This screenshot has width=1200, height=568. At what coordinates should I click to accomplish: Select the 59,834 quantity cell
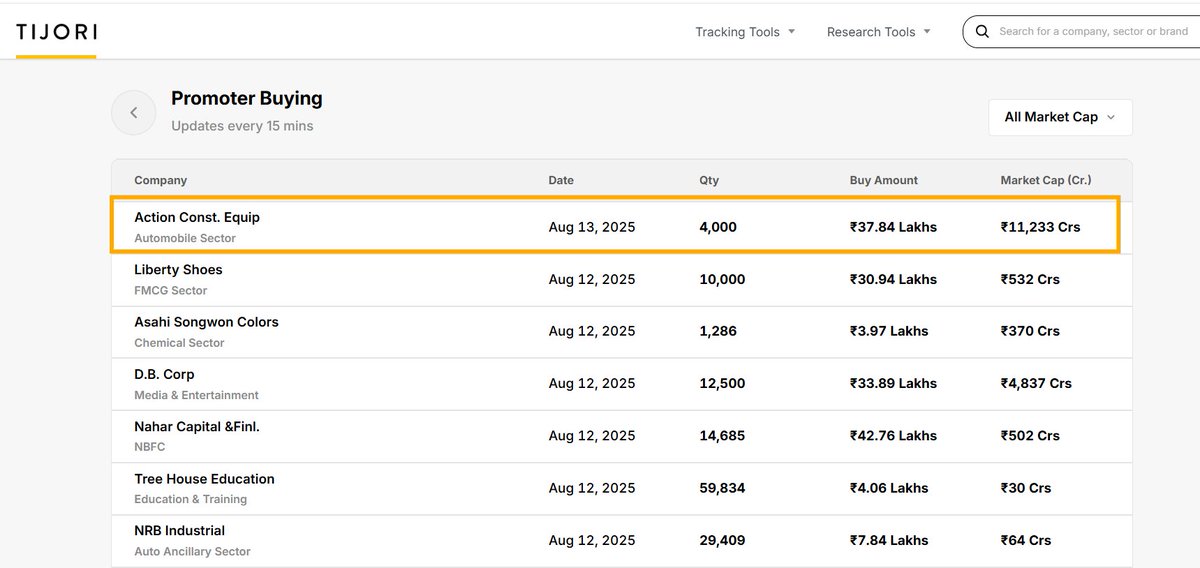722,488
